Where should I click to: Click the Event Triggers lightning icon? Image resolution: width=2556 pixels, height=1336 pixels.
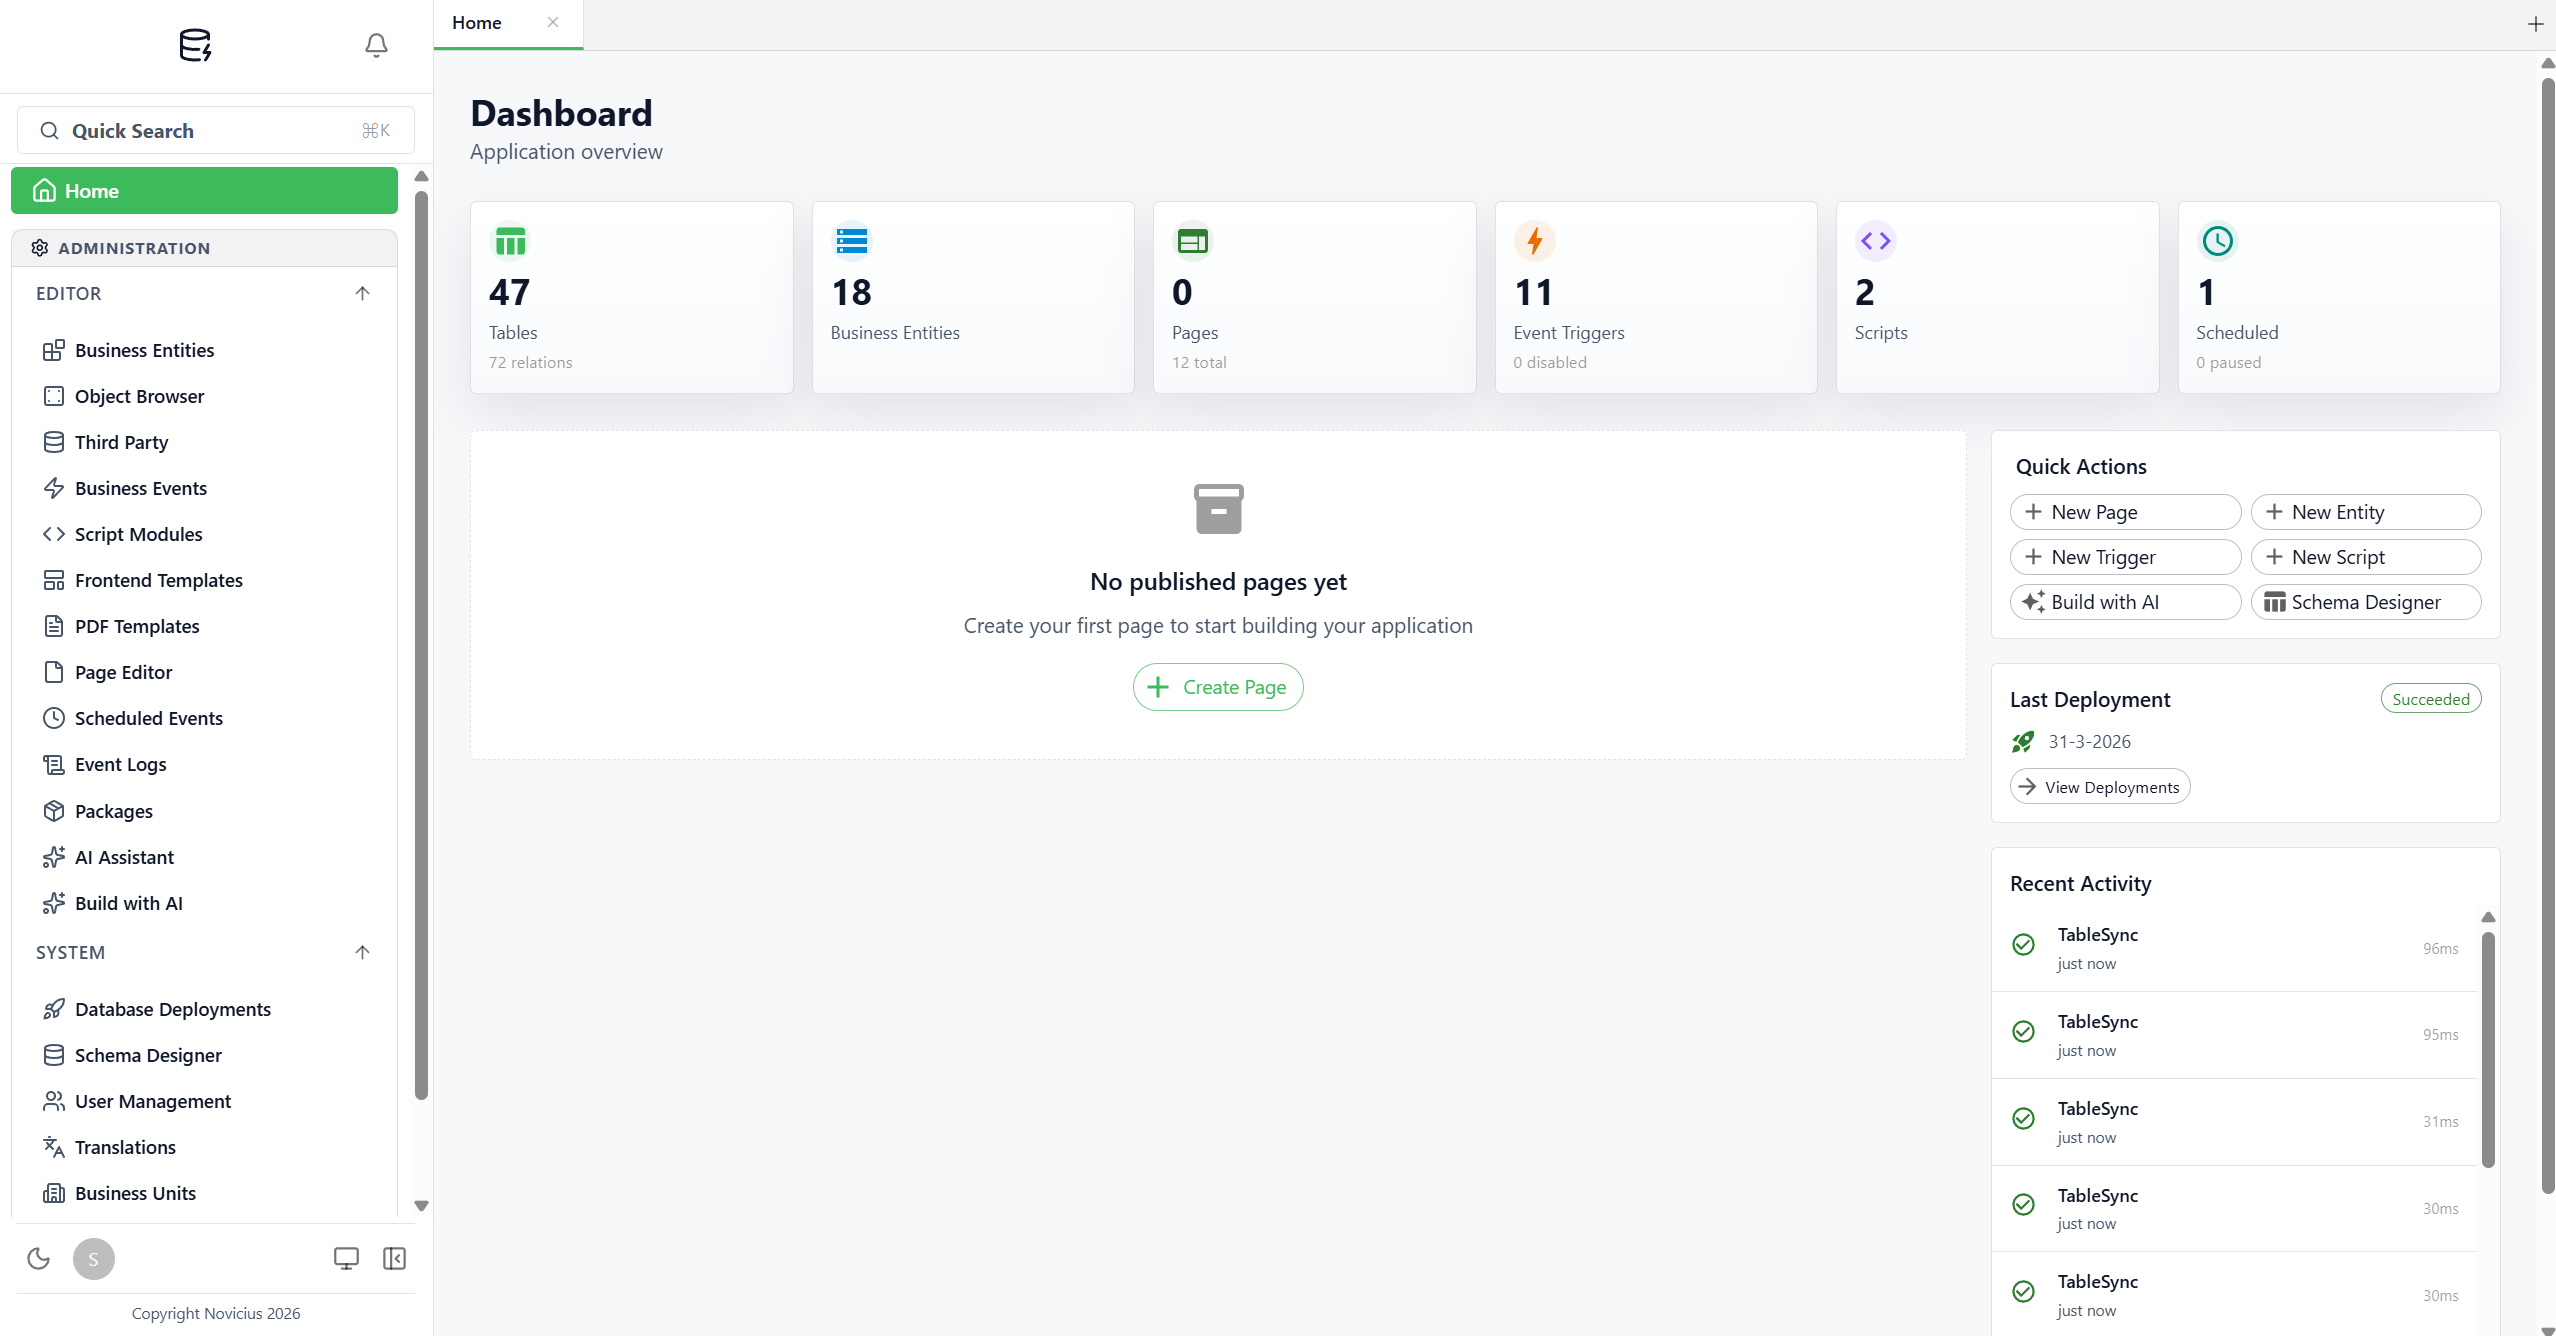point(1535,241)
